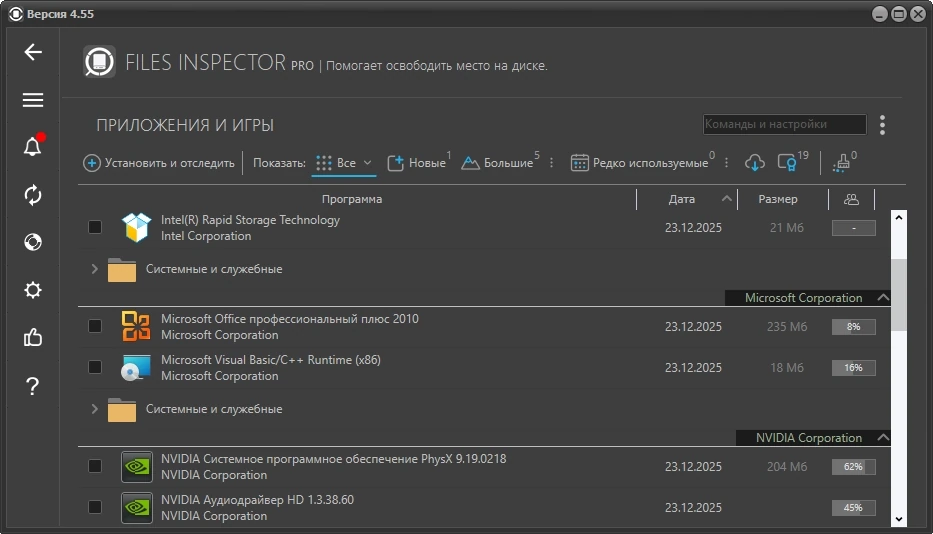Click the 8% usage bar for Microsoft Office
This screenshot has height=534, width=933.
click(853, 327)
